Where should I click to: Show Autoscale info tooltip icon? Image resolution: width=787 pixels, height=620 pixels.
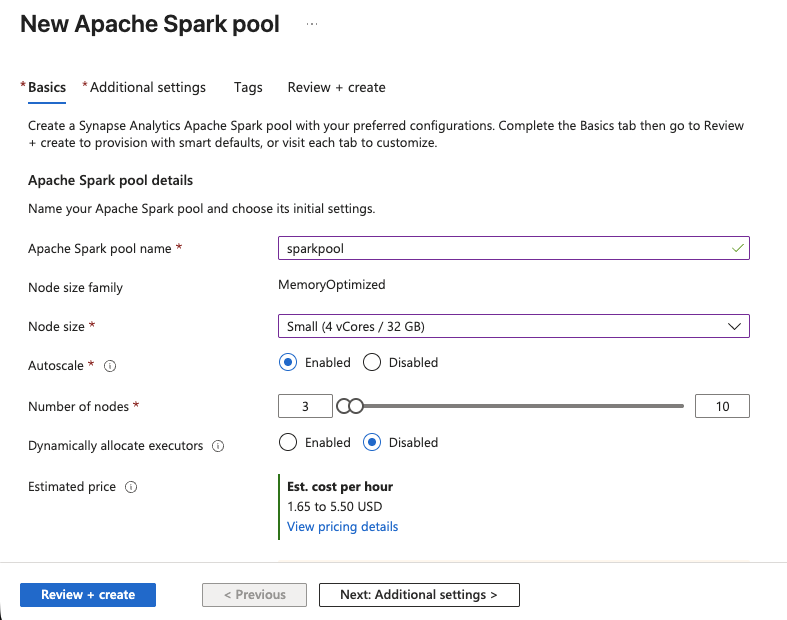tap(110, 366)
